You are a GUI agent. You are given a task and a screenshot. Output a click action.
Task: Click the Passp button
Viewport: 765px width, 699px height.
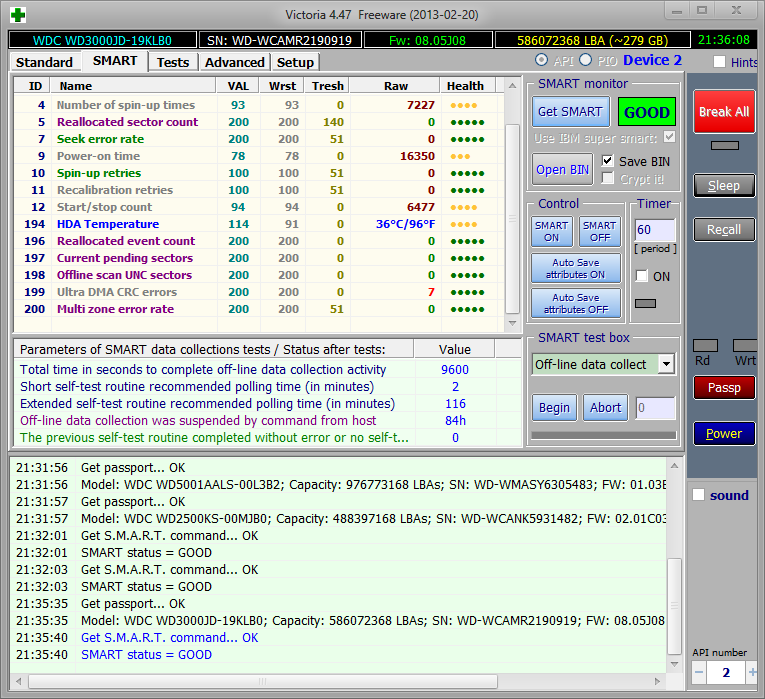coord(724,387)
